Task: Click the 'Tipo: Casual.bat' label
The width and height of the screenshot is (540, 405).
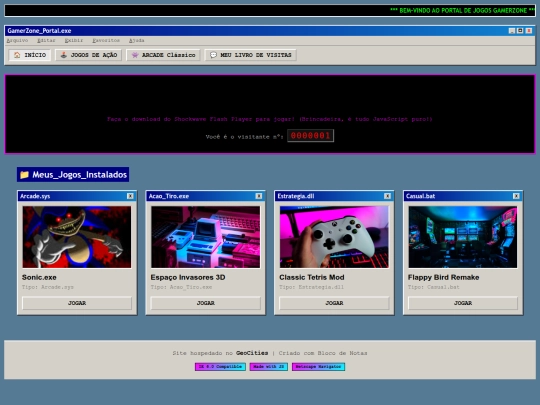Action: click(x=434, y=287)
